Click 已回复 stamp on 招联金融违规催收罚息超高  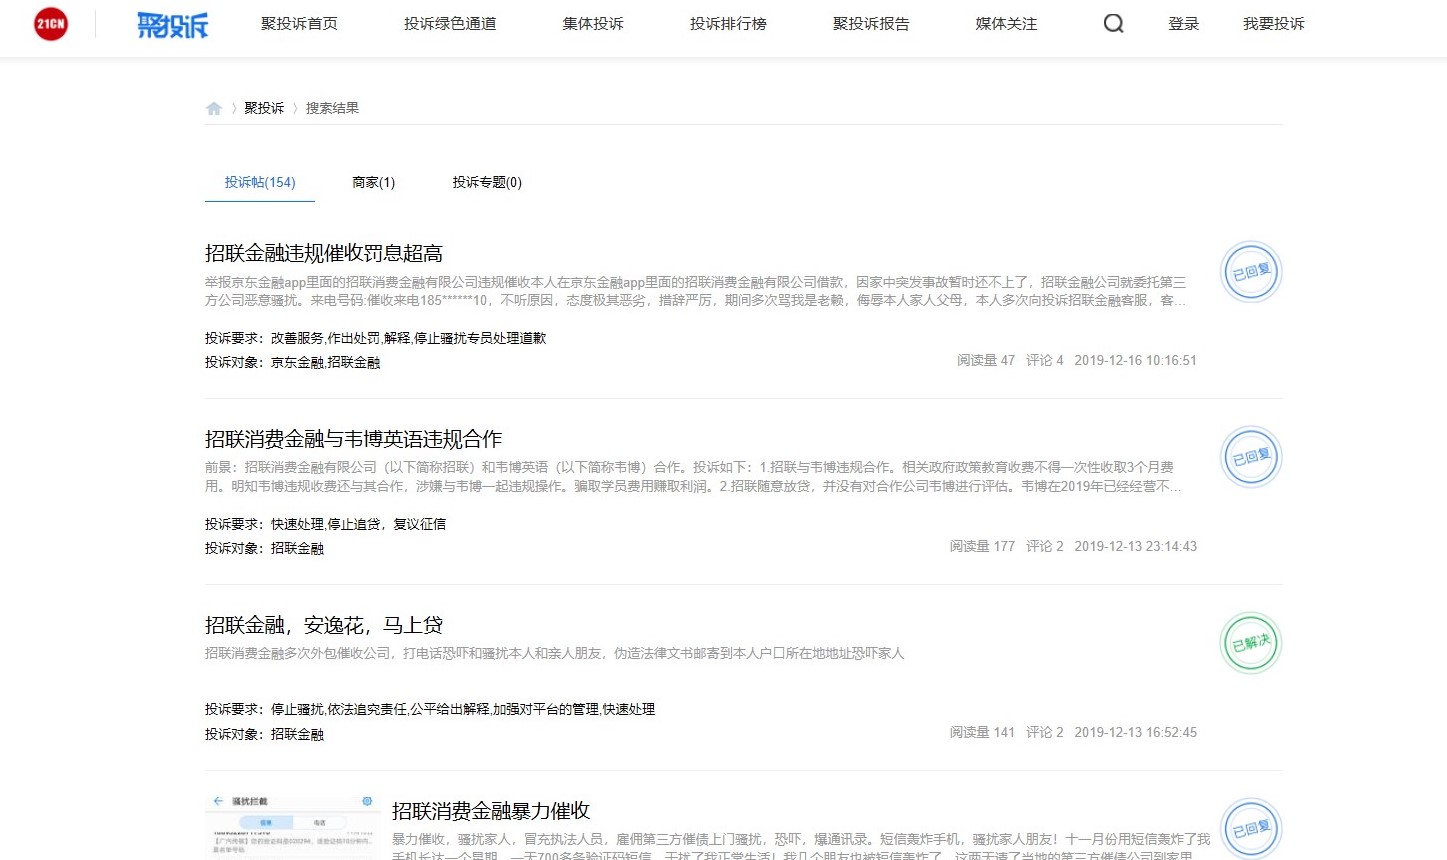coord(1251,271)
